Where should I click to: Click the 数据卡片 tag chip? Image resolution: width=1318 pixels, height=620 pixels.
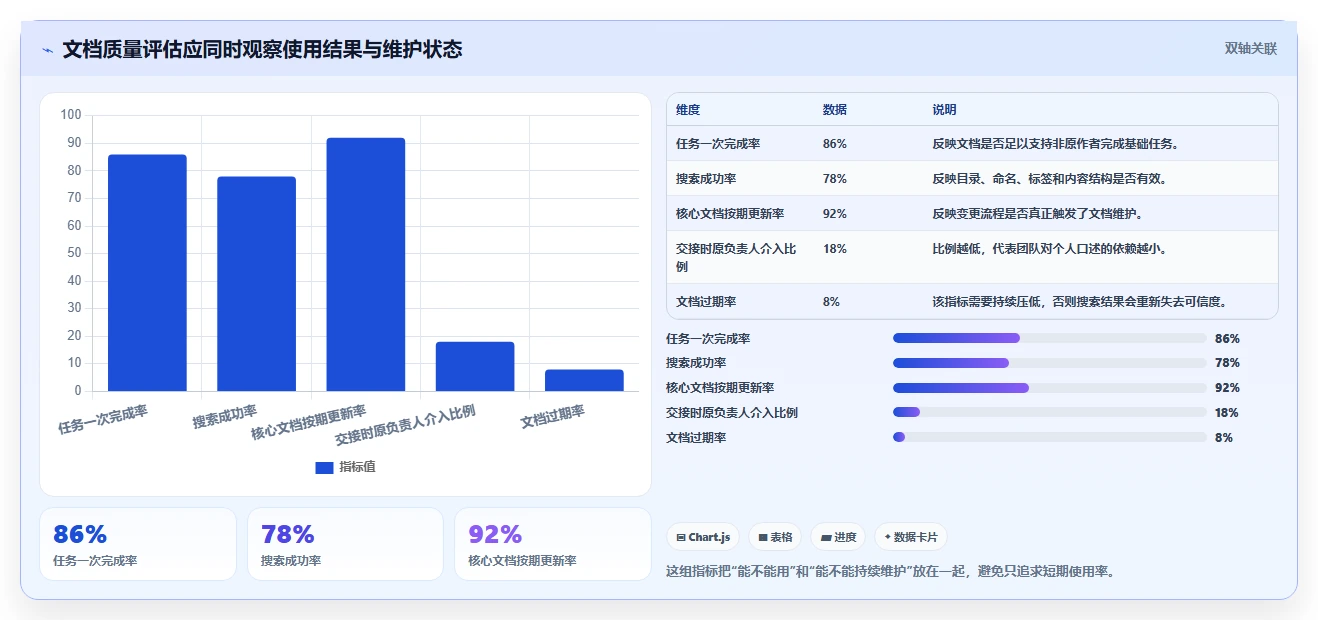(x=911, y=537)
